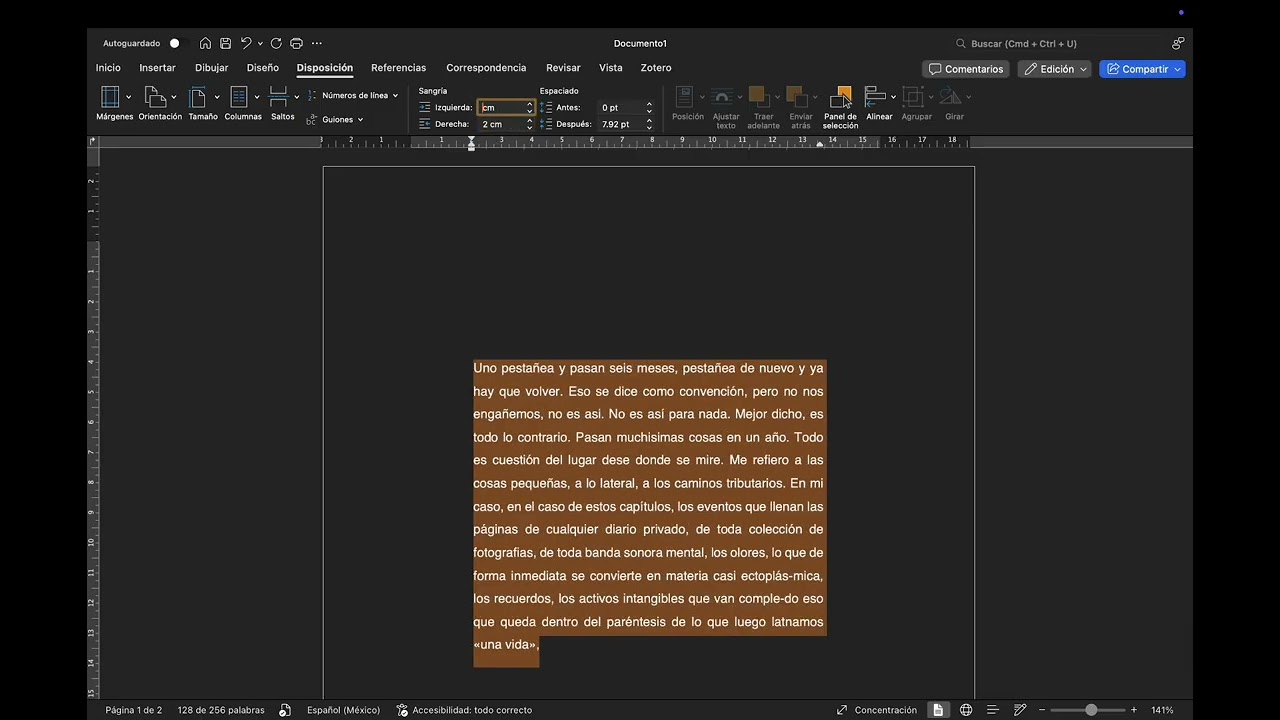Viewport: 1280px width, 720px height.
Task: Open the Columnas layout menu
Action: point(243,104)
